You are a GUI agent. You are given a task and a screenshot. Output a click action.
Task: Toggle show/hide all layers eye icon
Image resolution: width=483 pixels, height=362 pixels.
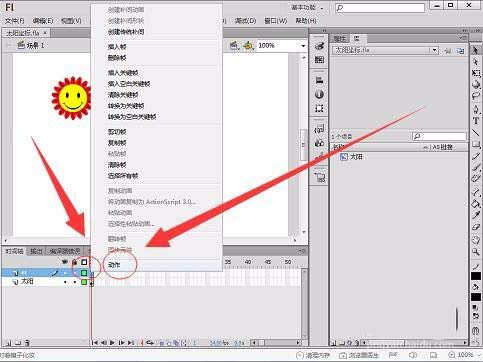(x=65, y=262)
